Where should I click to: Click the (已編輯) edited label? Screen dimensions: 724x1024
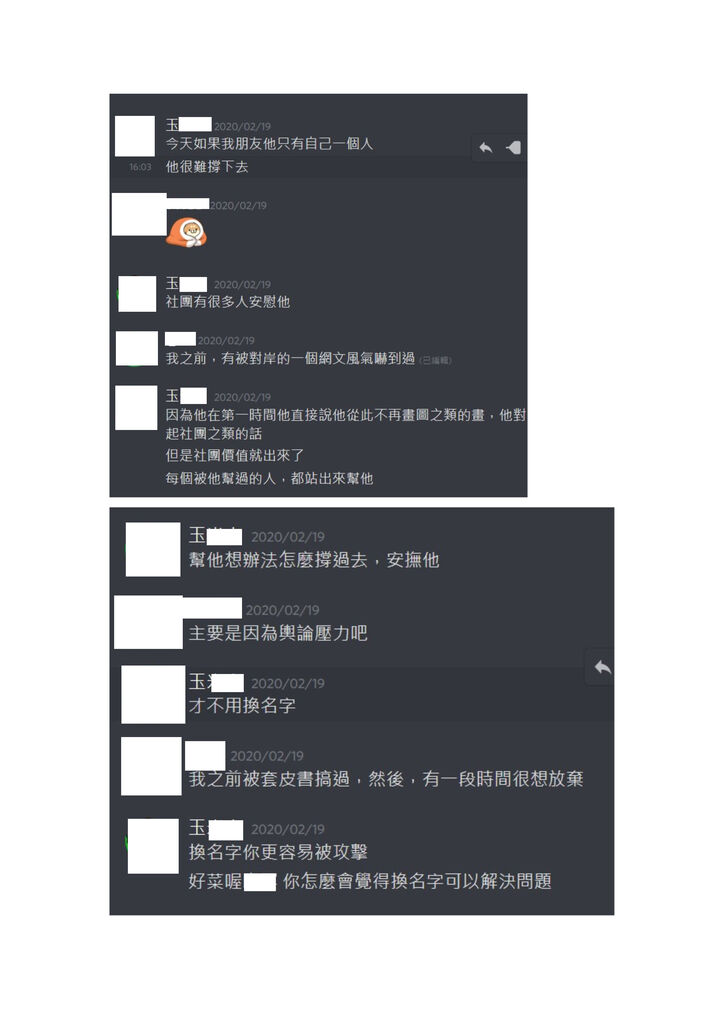pyautogui.click(x=435, y=360)
